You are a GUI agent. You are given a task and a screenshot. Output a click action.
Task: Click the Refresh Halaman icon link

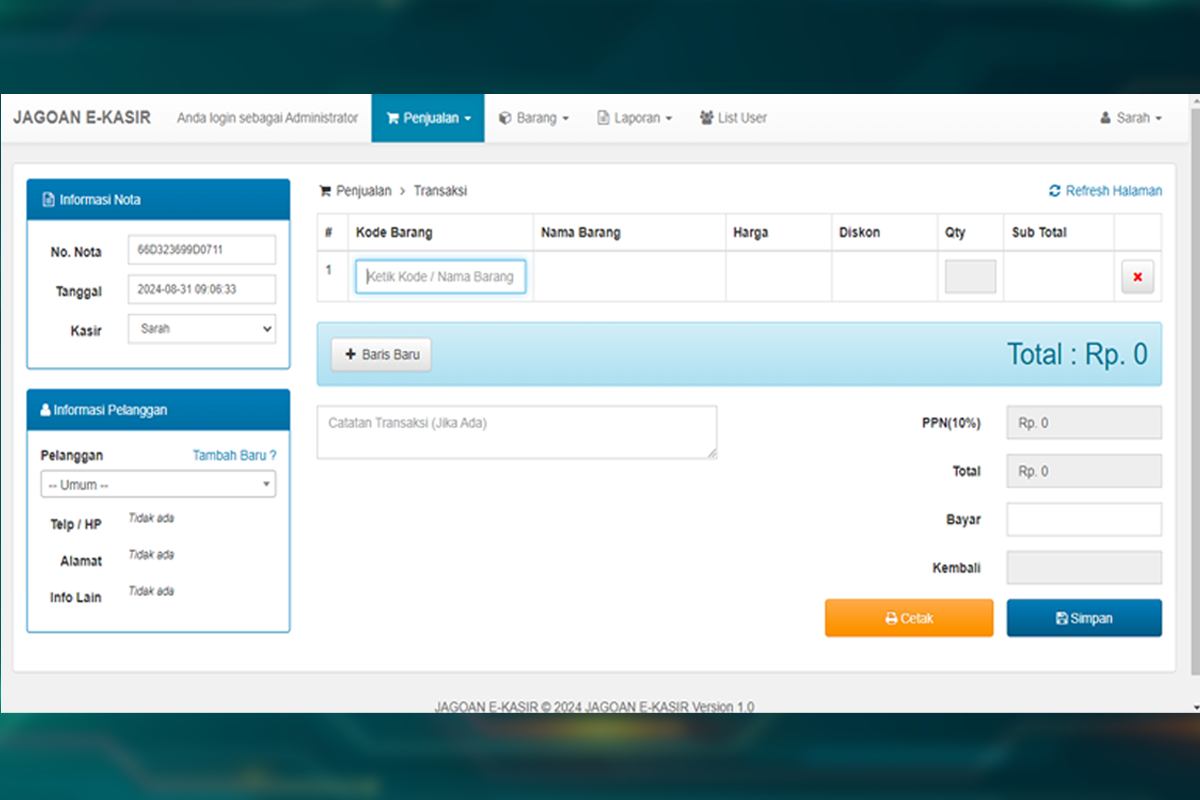[x=1105, y=191]
